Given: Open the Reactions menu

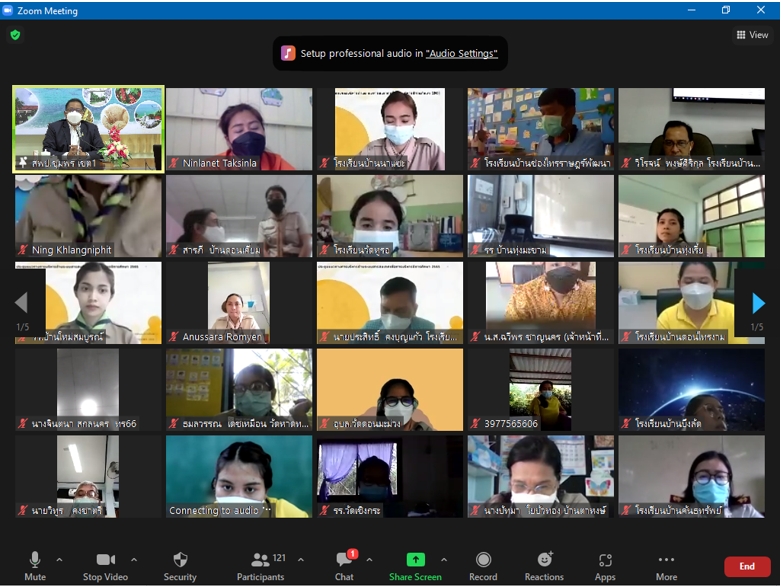Looking at the screenshot, I should pyautogui.click(x=544, y=565).
